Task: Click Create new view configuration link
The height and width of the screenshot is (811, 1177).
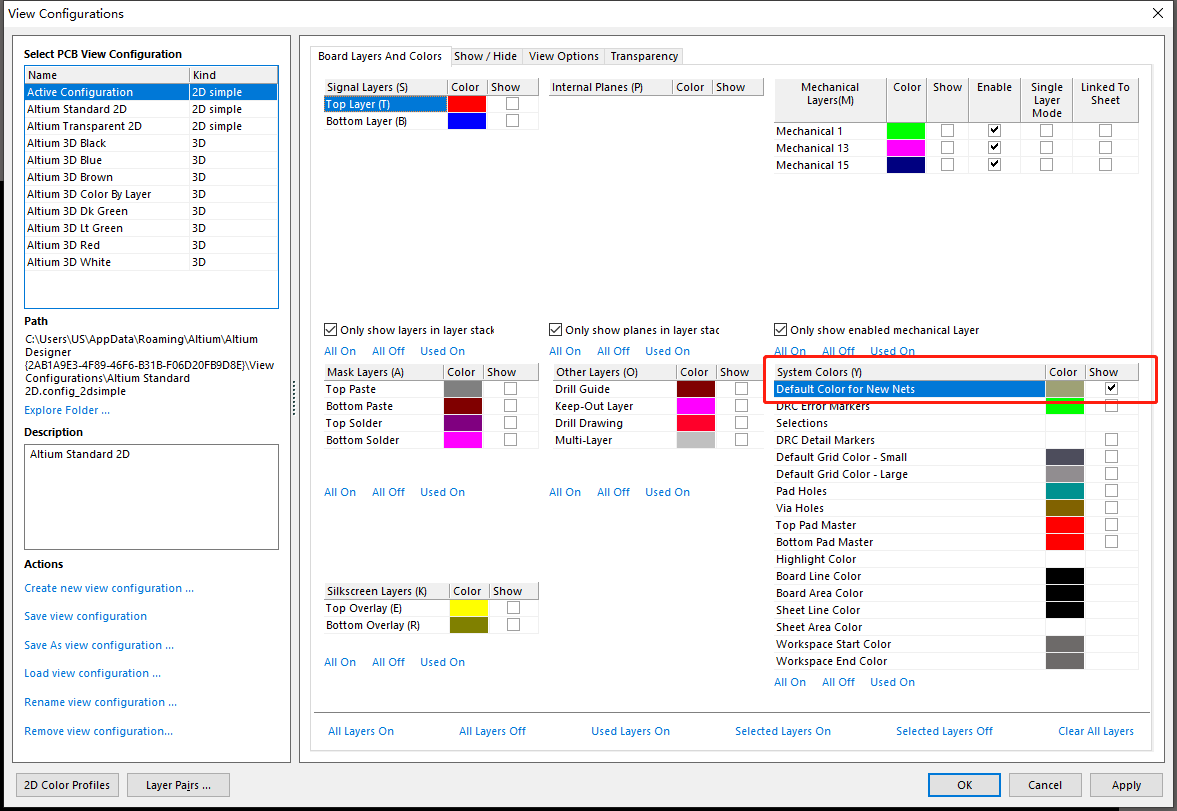Action: [109, 589]
